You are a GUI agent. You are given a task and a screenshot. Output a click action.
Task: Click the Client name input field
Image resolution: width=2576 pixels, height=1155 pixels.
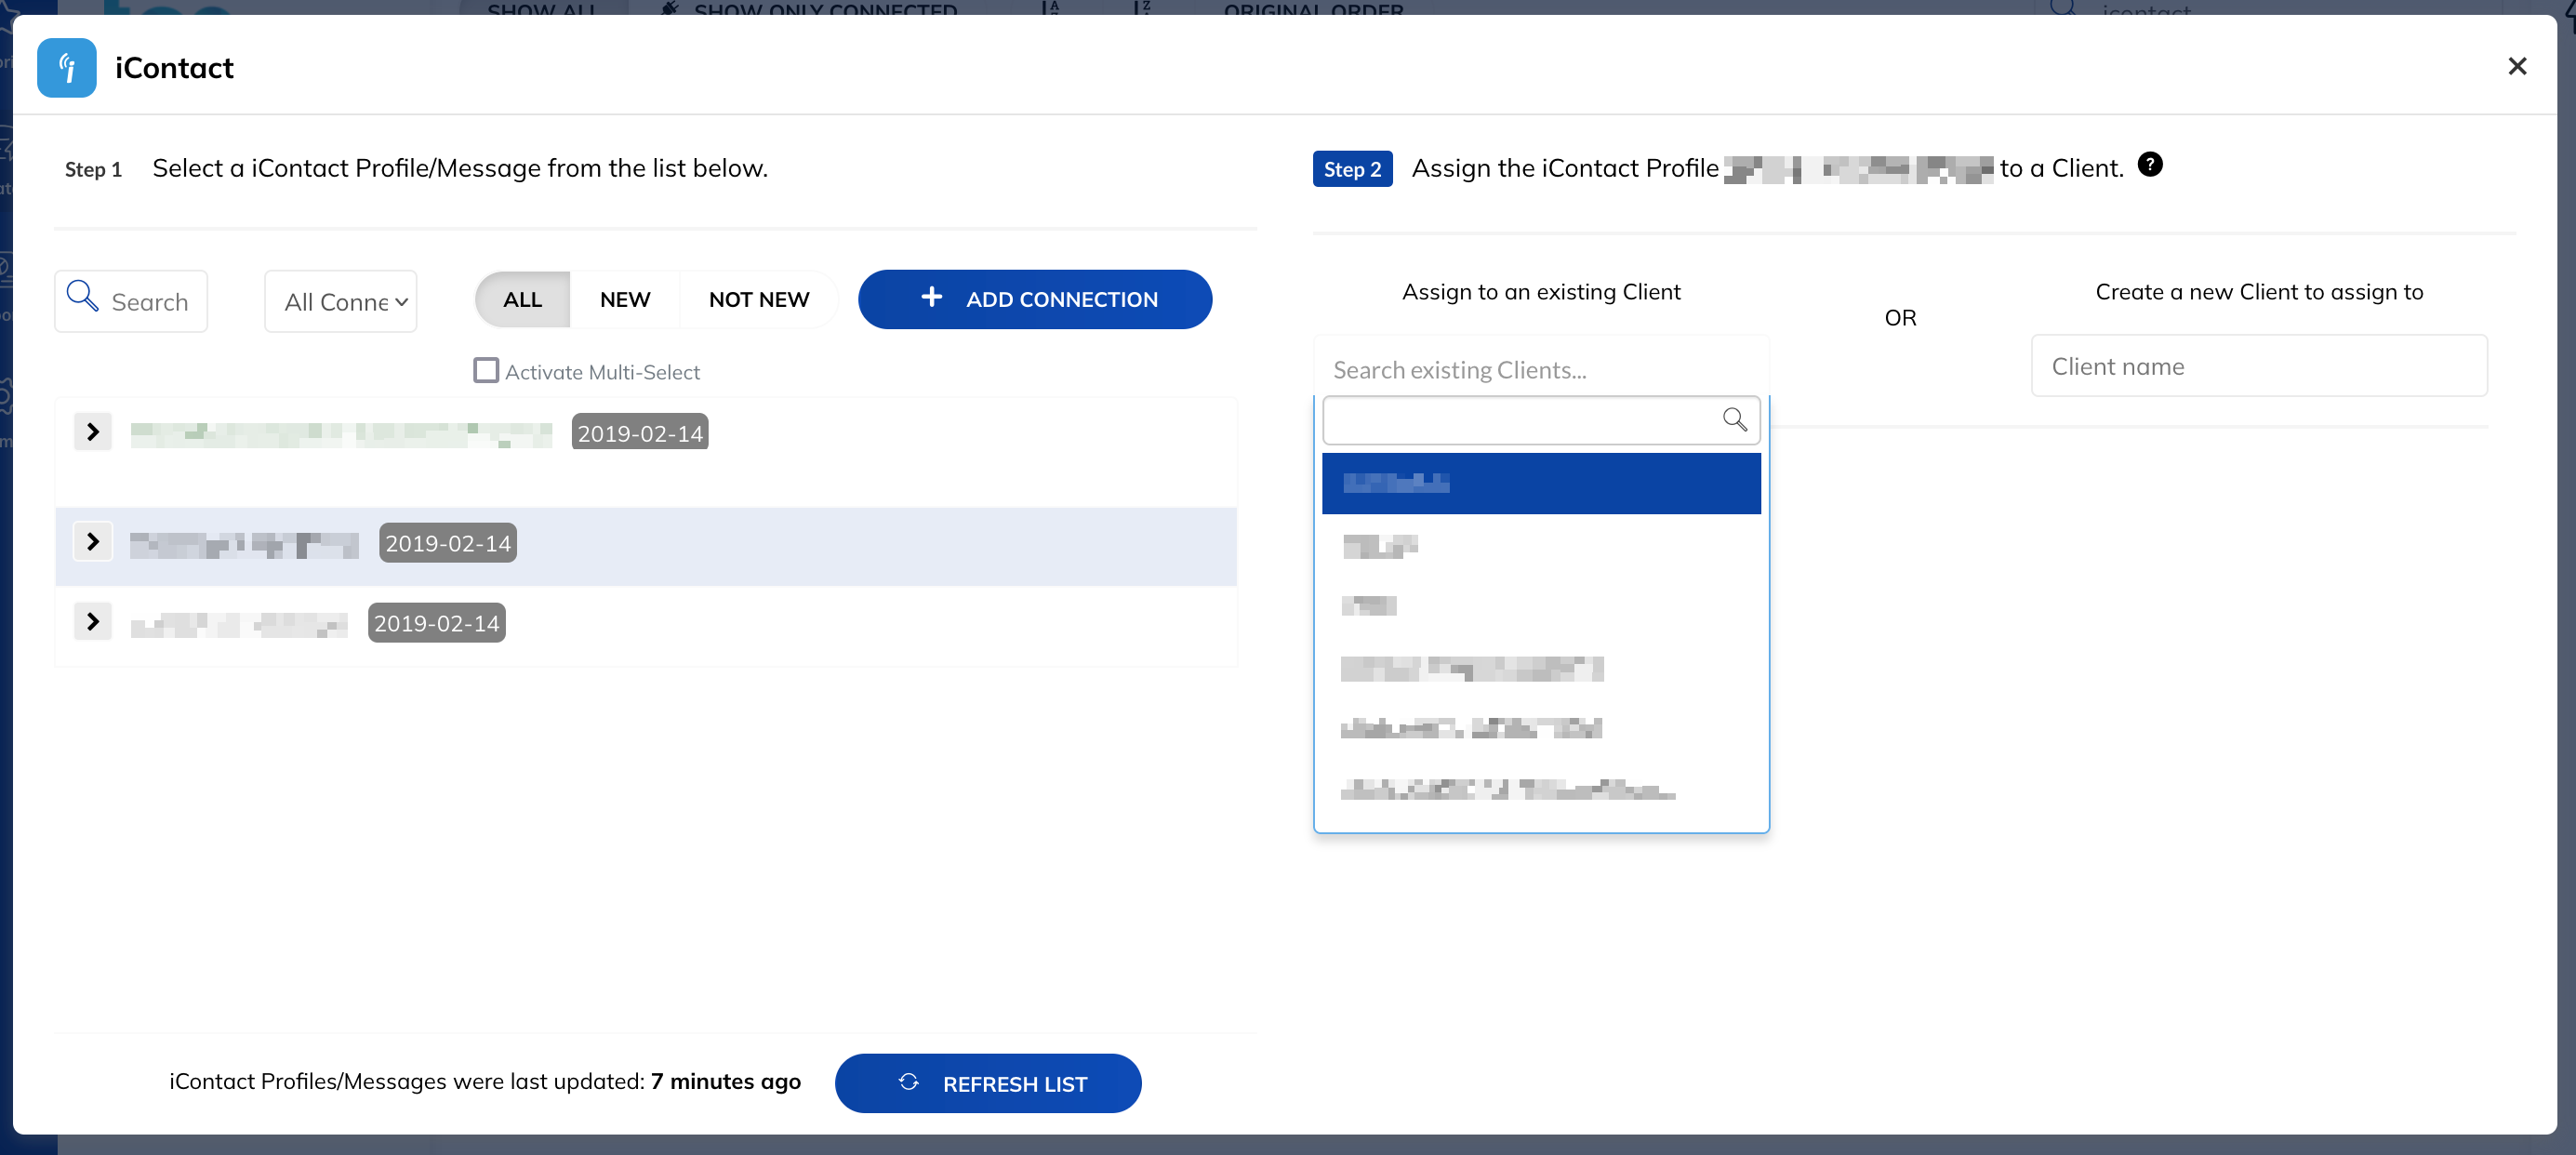tap(2259, 366)
